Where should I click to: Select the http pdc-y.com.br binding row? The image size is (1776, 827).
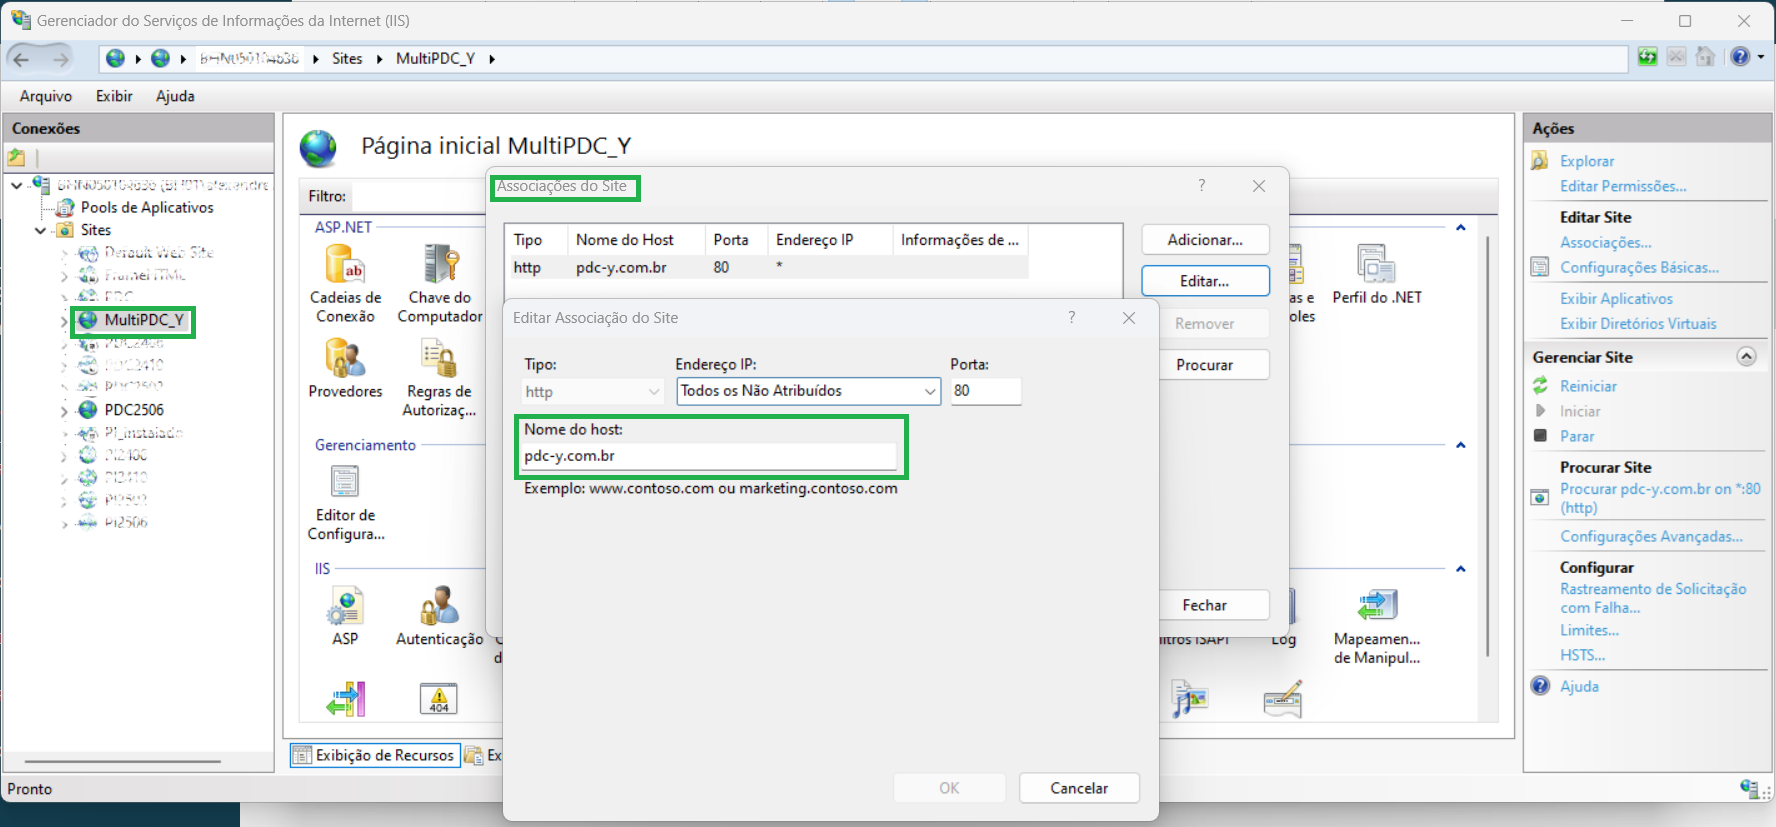[766, 268]
